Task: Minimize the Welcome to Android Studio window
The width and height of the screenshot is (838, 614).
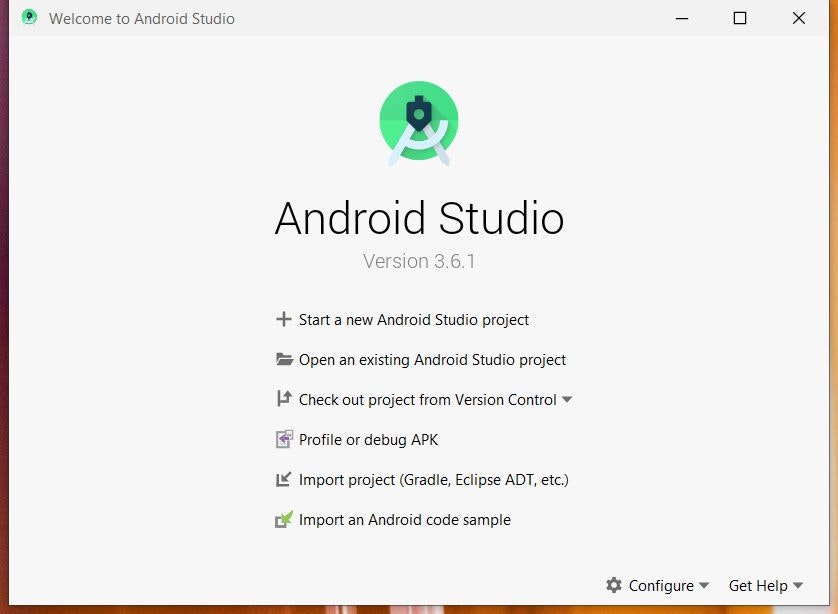Action: 681,18
